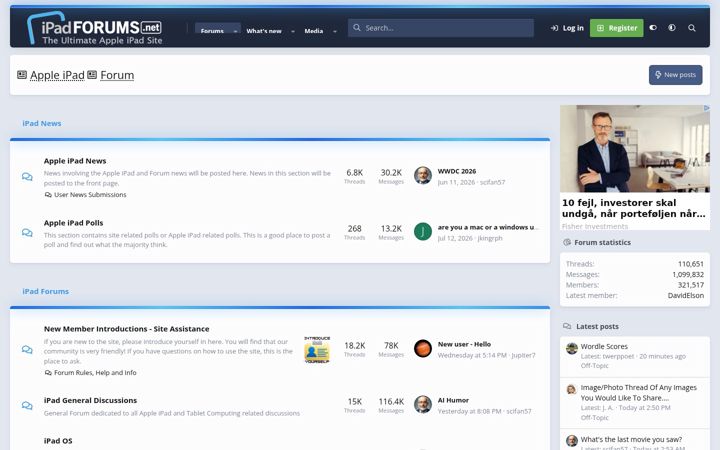Open the iPad OS forum
The height and width of the screenshot is (450, 720).
click(58, 441)
